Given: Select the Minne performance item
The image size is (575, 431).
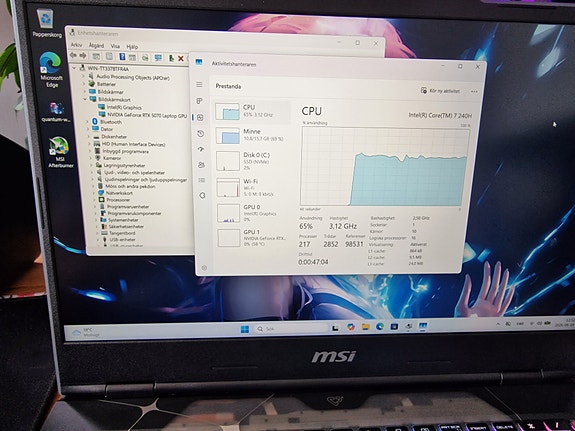Looking at the screenshot, I should pos(253,135).
